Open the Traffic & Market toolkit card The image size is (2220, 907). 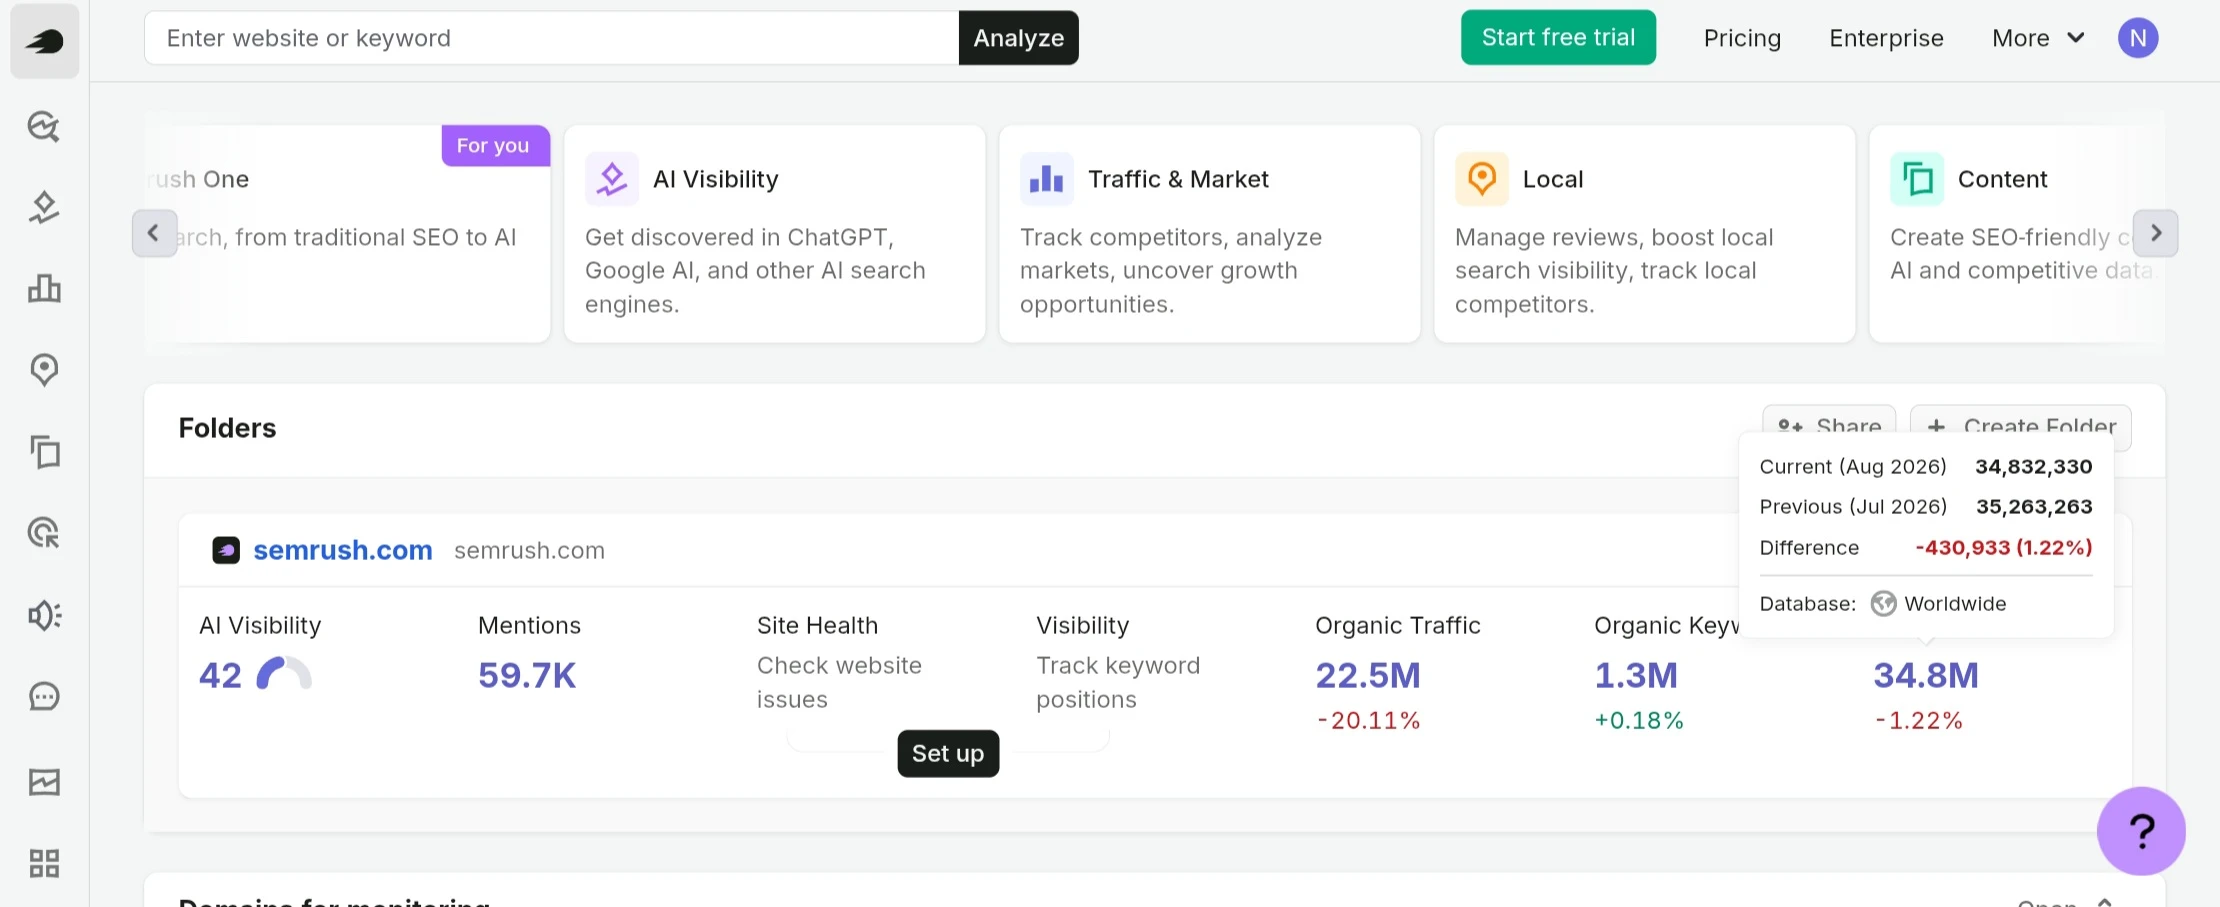[1210, 233]
